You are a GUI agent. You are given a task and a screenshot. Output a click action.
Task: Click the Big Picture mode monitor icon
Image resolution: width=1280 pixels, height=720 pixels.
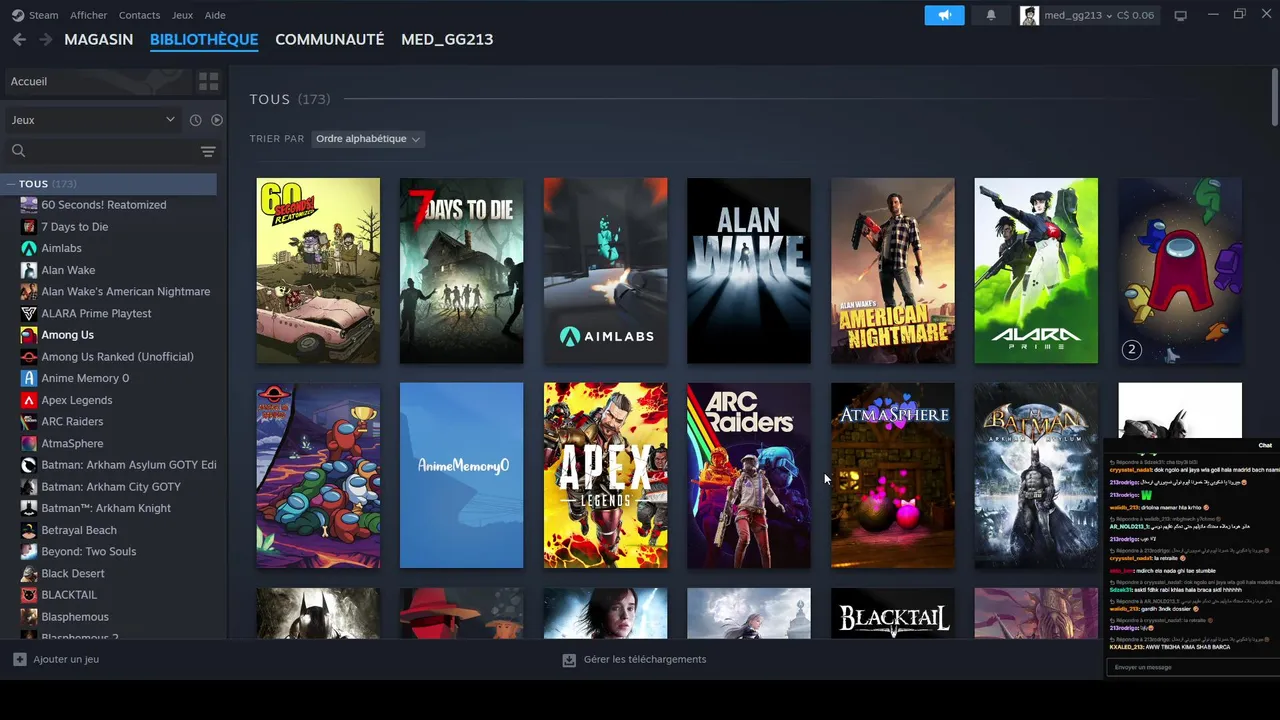click(x=1180, y=15)
